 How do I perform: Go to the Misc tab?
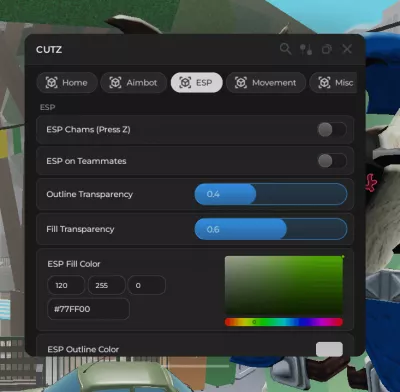tap(333, 82)
